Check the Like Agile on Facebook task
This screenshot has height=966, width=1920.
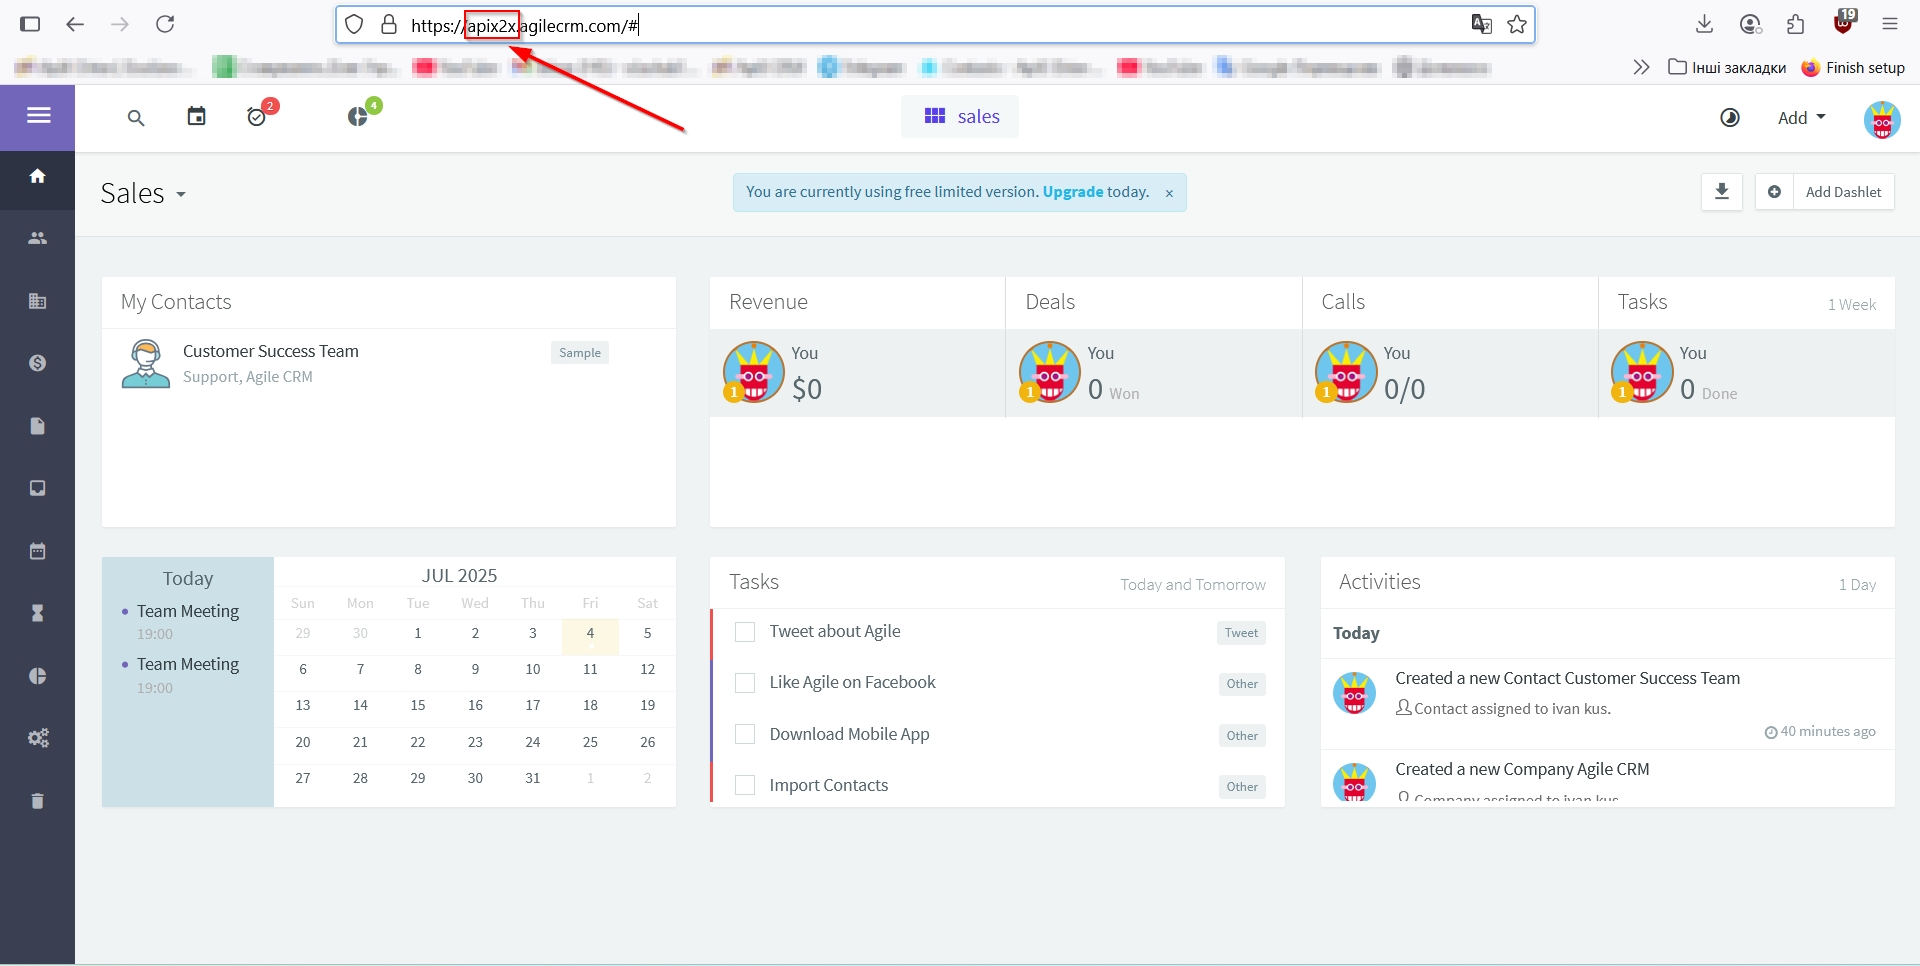pyautogui.click(x=745, y=683)
